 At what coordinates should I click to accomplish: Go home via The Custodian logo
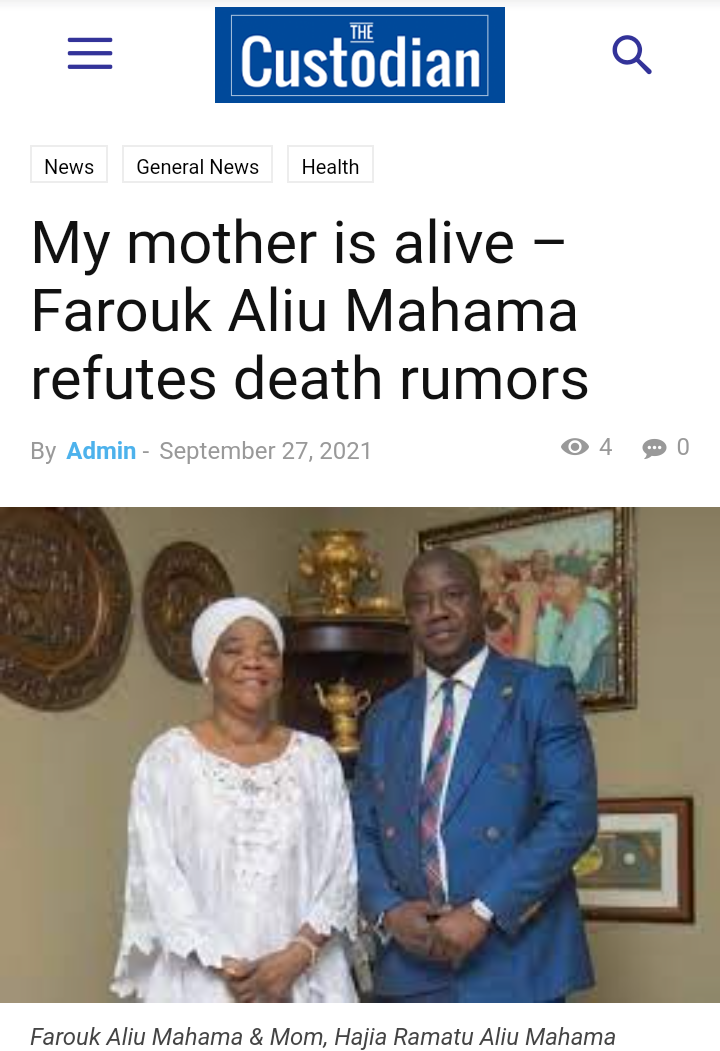[360, 55]
